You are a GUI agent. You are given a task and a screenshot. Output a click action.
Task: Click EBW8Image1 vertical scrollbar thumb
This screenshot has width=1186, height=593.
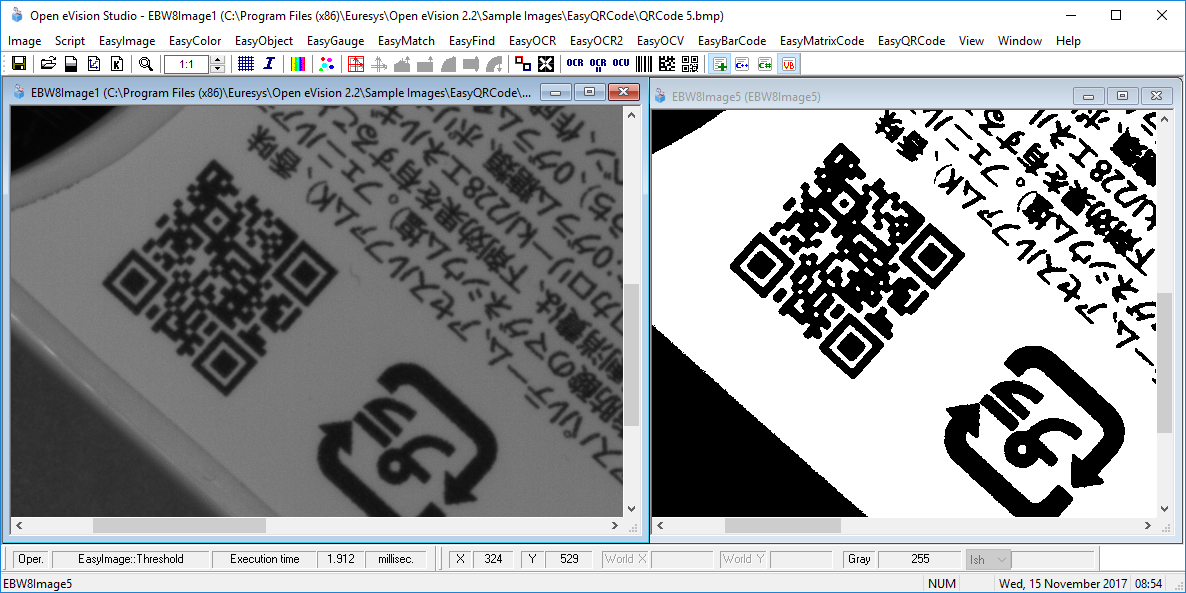632,355
